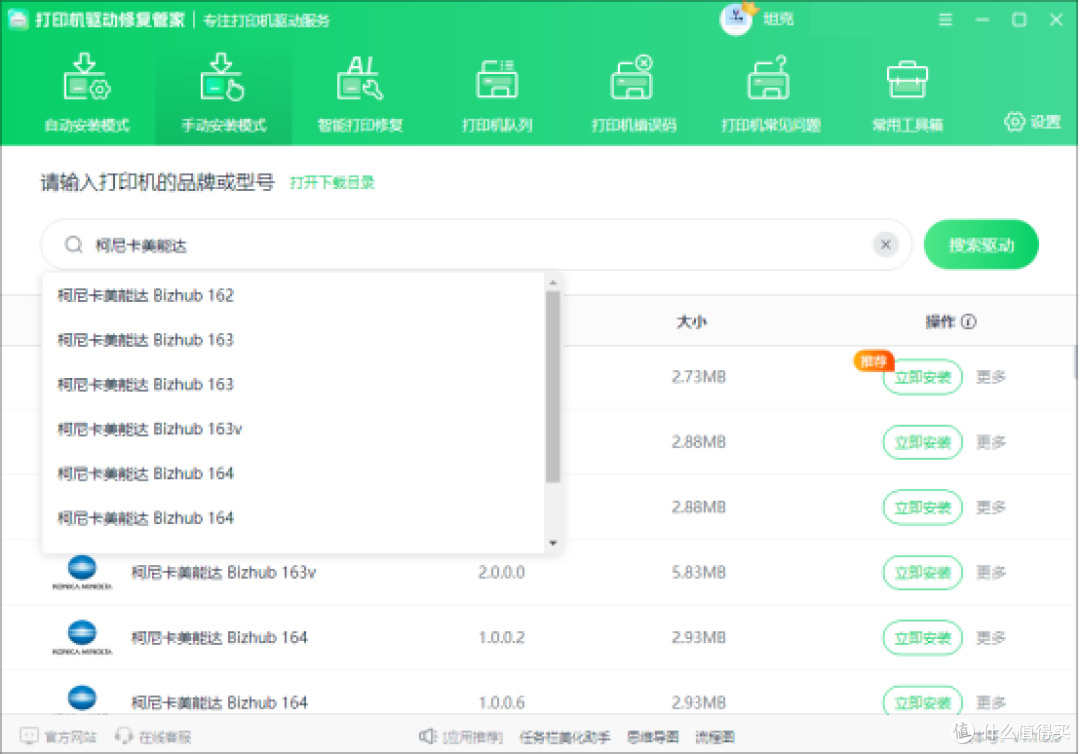Click 更多 in the 2.73MB row
This screenshot has width=1080, height=754.
tap(991, 377)
